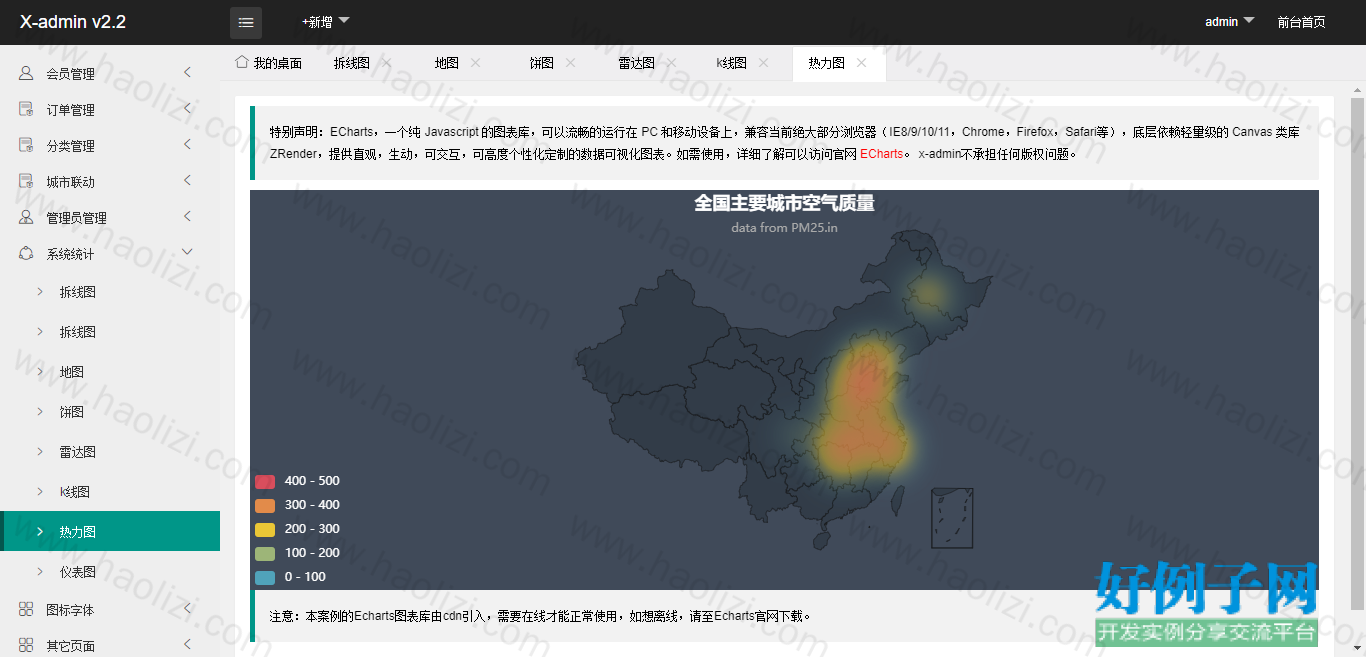
Task: Toggle the 300 - 400 legend swatch
Action: point(265,505)
